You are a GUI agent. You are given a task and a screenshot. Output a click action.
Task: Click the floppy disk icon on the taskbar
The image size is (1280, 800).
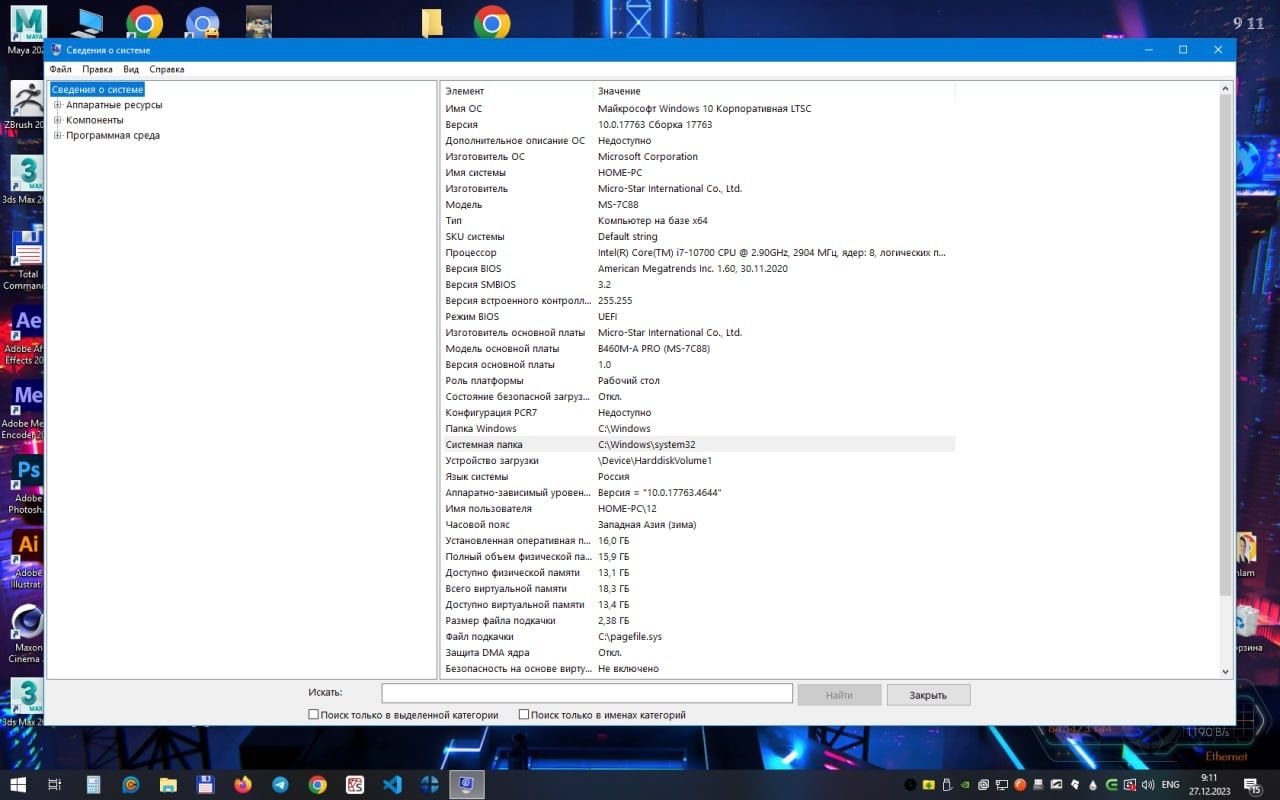point(205,785)
